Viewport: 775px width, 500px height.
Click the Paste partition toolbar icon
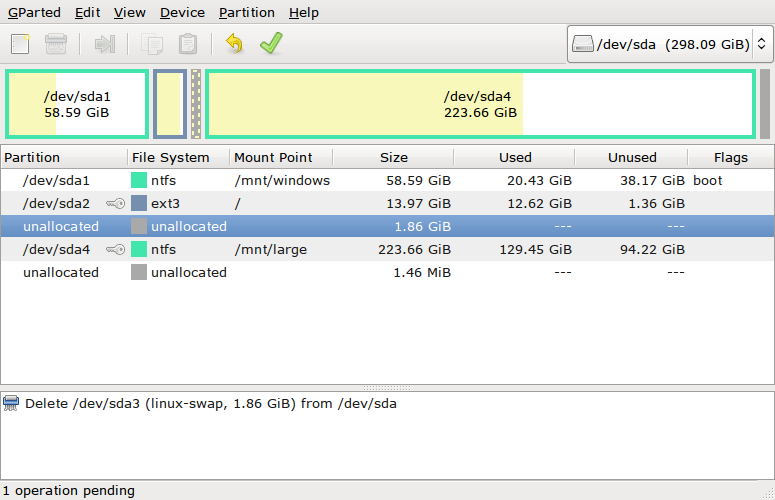[x=188, y=44]
